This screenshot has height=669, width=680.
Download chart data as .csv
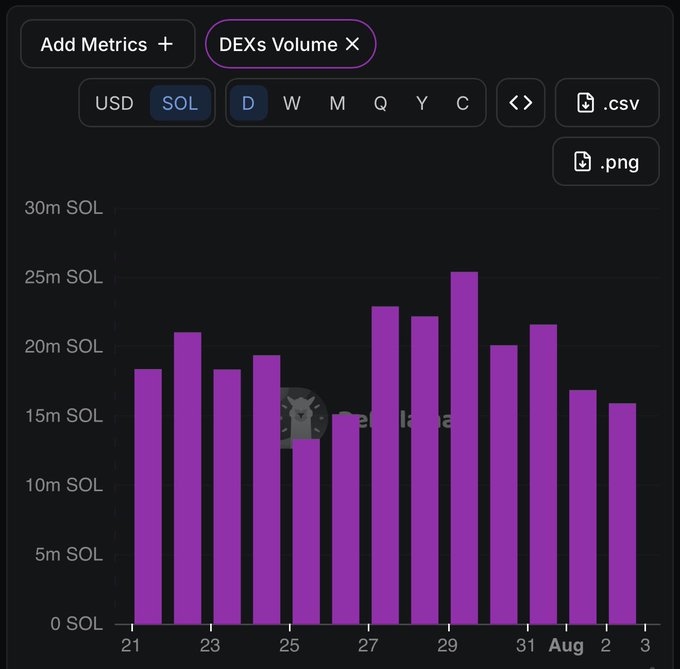(607, 103)
